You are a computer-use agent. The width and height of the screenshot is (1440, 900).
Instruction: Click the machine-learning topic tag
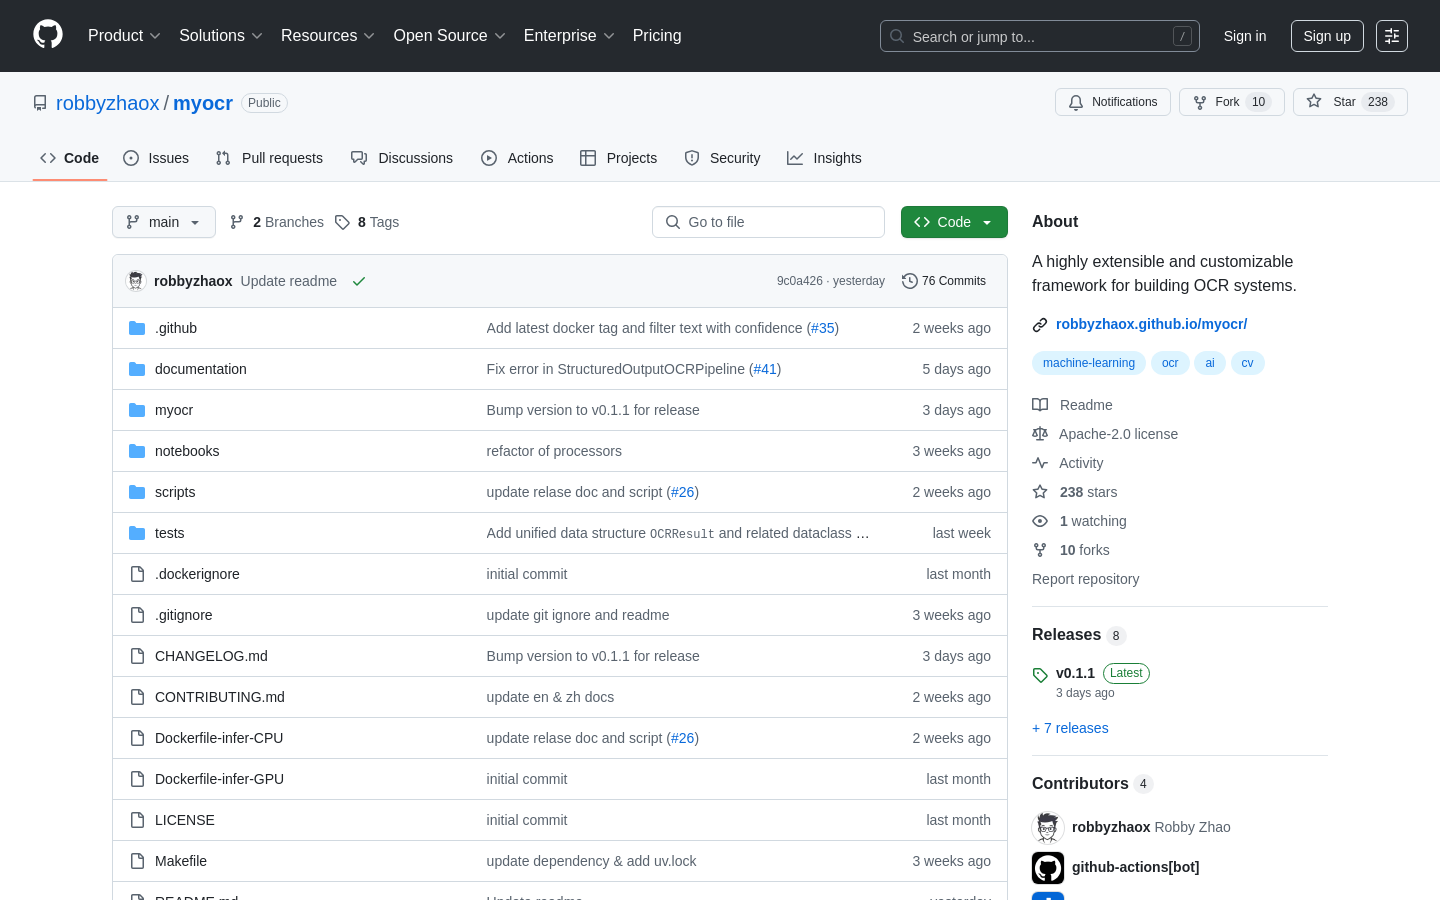(x=1089, y=363)
